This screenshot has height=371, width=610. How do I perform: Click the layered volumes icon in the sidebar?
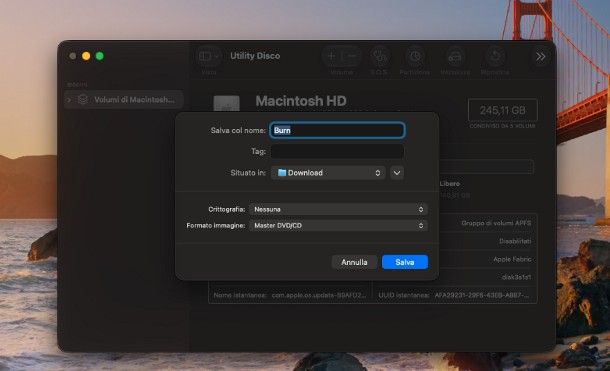tap(83, 100)
